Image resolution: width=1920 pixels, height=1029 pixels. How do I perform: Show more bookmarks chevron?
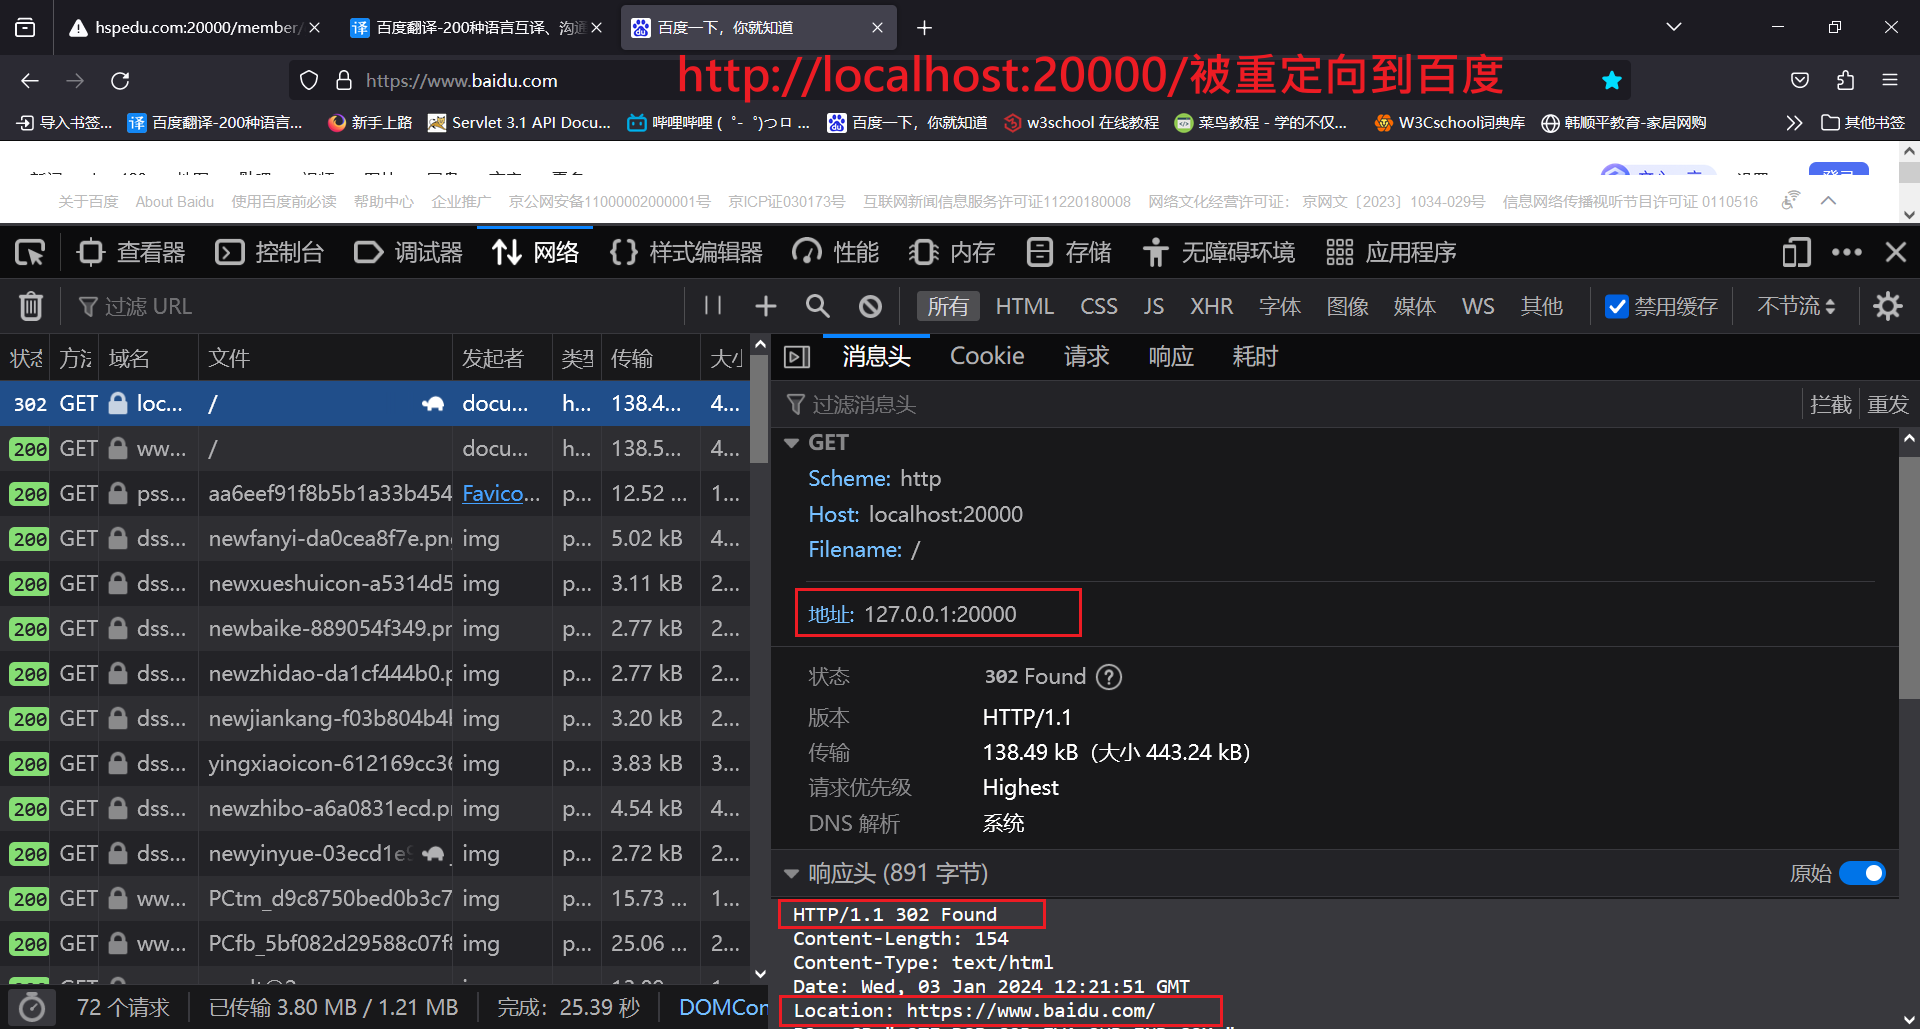[1794, 123]
